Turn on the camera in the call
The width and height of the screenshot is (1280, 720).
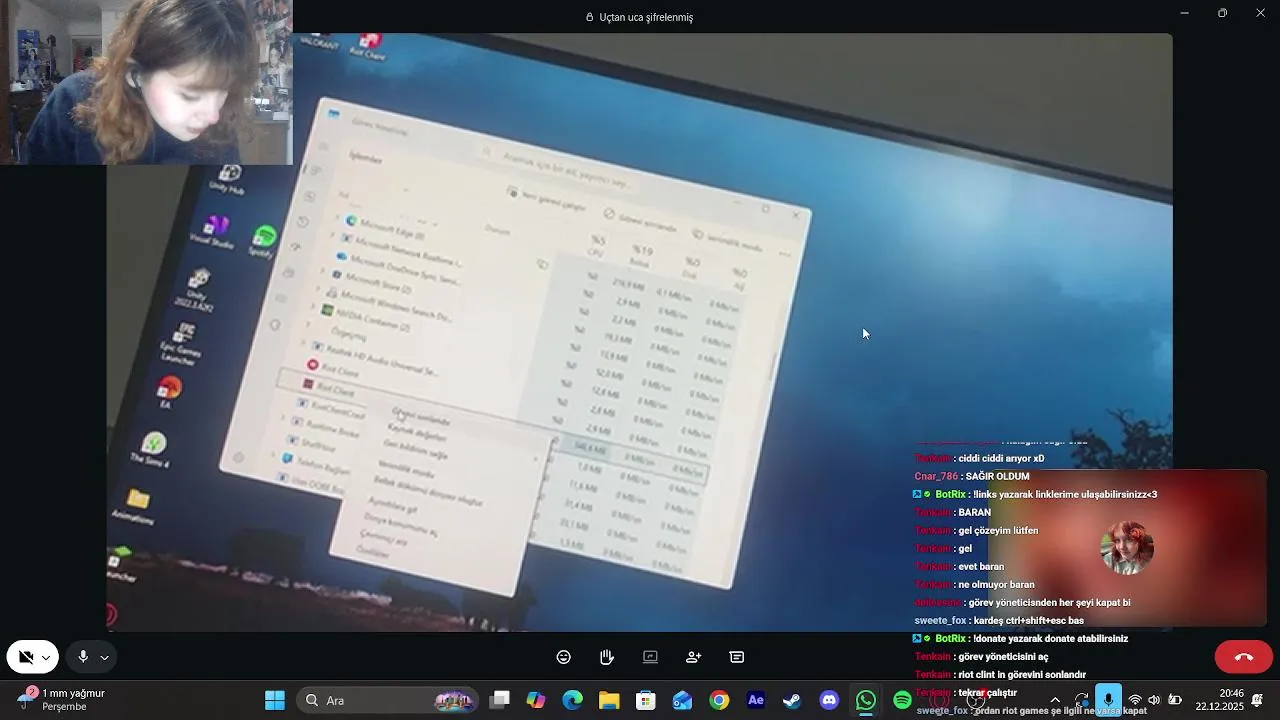click(26, 657)
